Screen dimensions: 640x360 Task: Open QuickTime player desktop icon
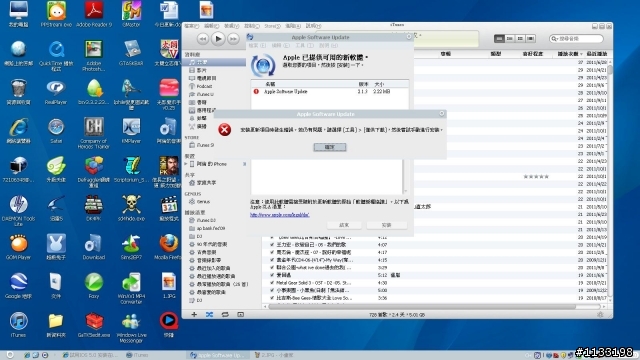pyautogui.click(x=56, y=55)
